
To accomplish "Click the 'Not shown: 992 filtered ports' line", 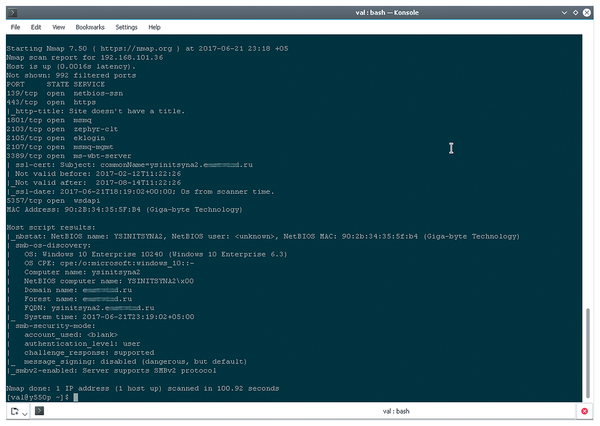I will tap(71, 75).
